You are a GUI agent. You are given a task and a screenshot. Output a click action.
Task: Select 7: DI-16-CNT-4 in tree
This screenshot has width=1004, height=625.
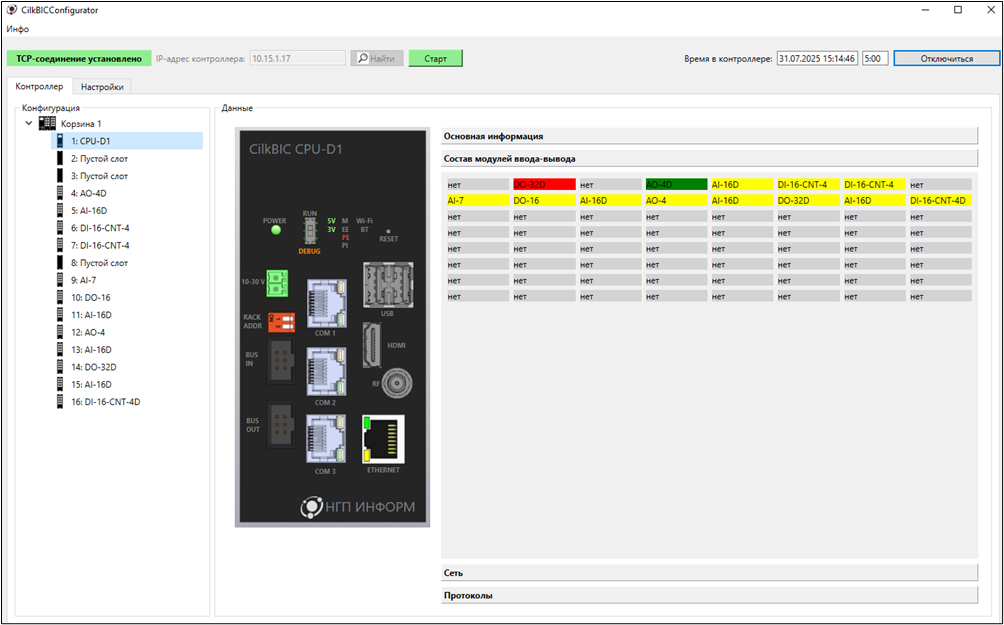coord(100,245)
